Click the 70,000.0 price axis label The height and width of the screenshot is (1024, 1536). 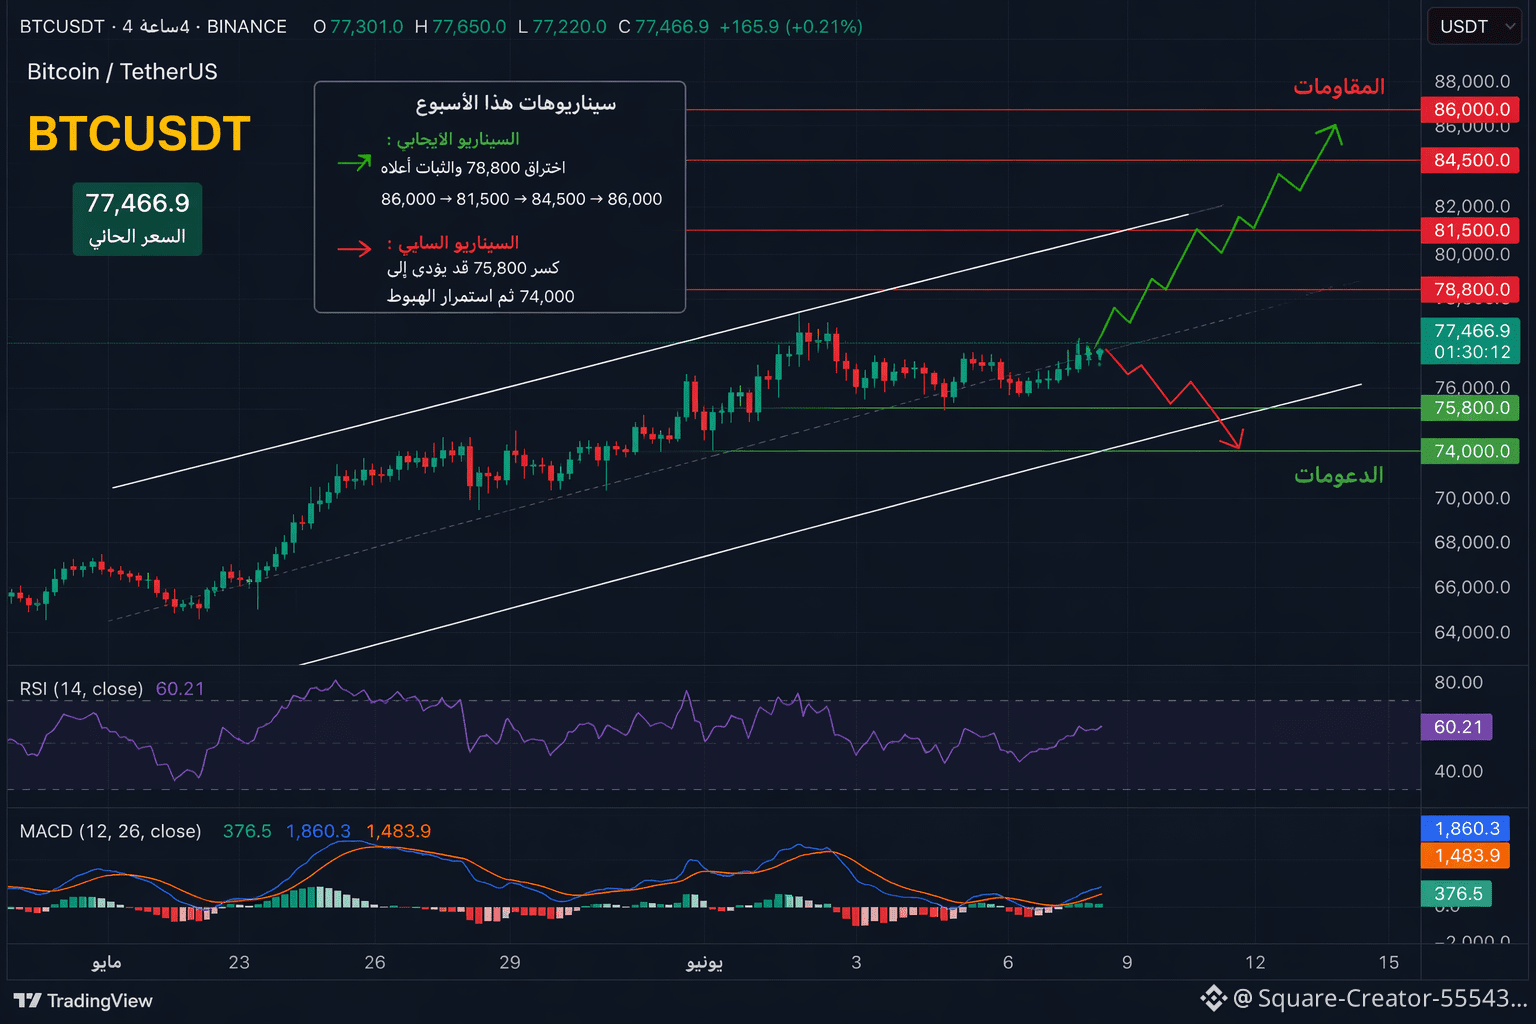point(1472,498)
